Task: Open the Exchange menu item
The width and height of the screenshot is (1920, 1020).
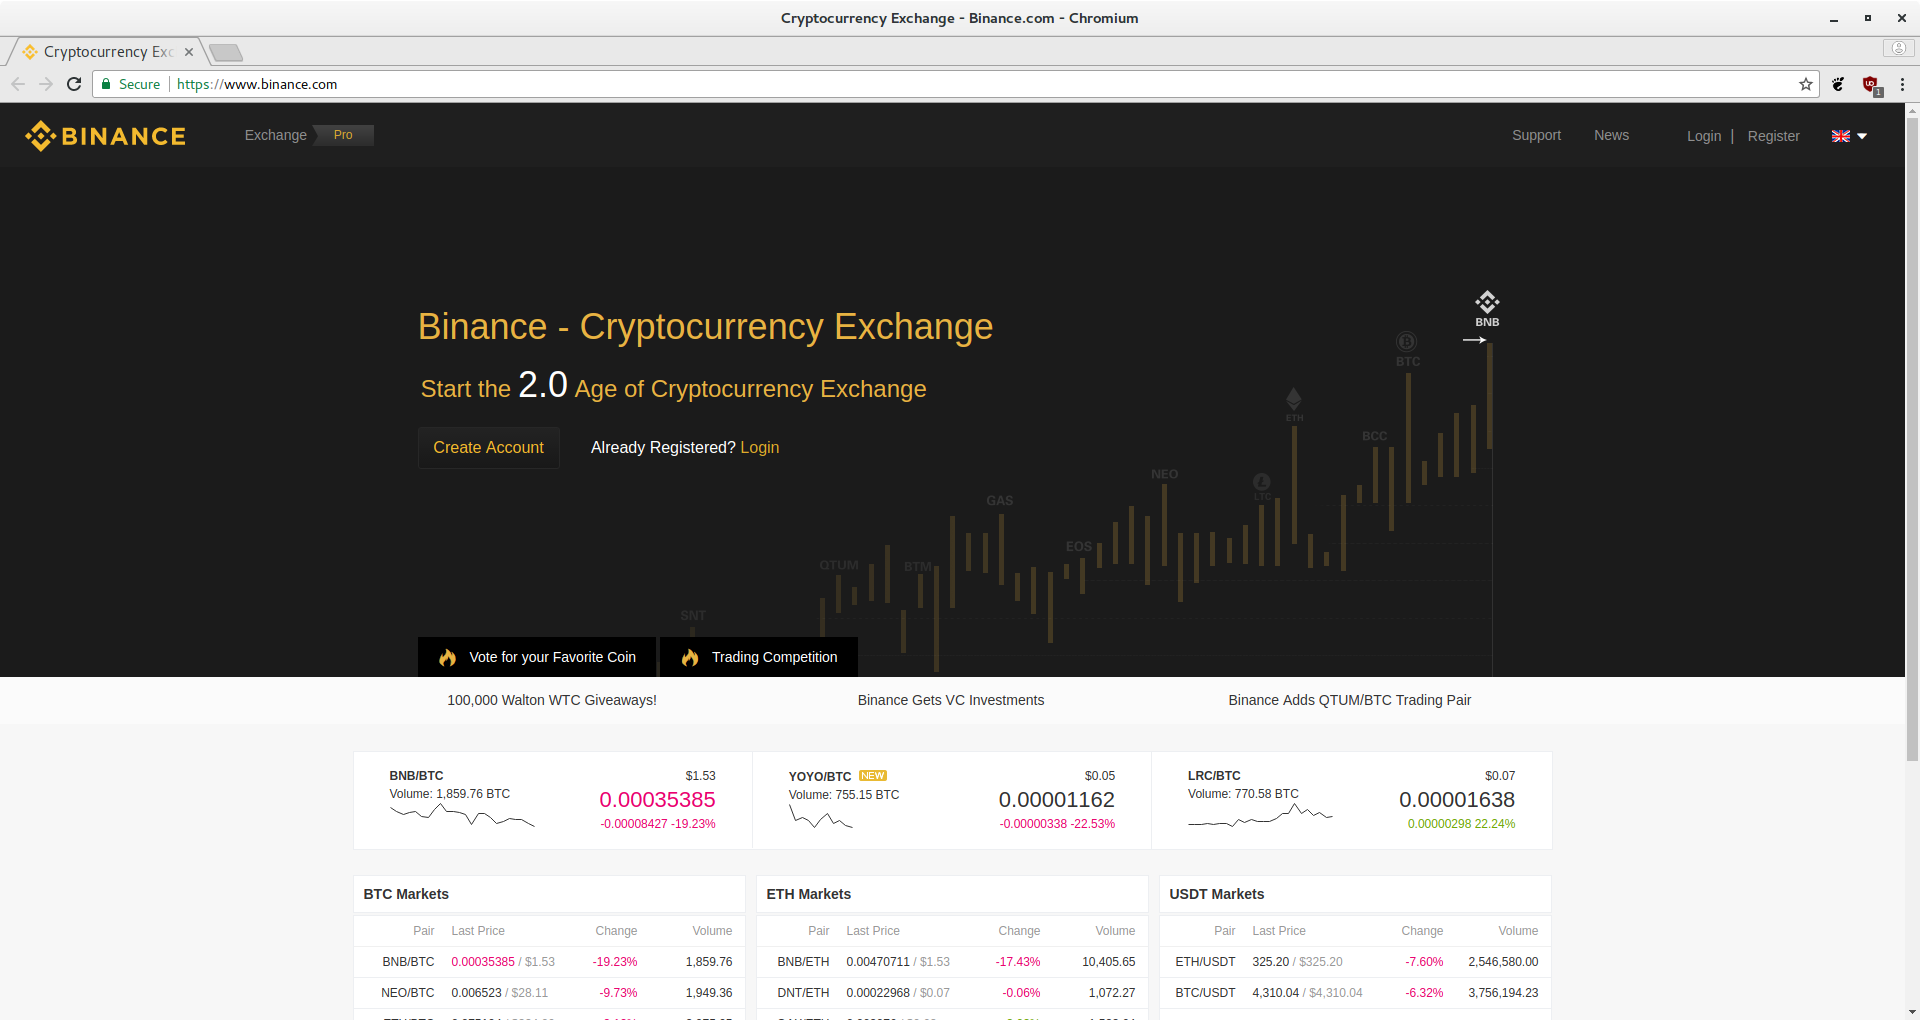Action: (276, 135)
